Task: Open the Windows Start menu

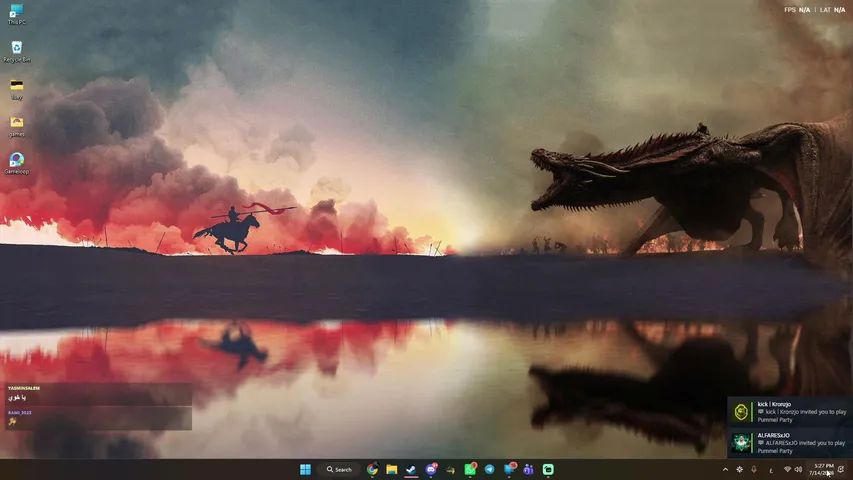Action: pyautogui.click(x=305, y=469)
